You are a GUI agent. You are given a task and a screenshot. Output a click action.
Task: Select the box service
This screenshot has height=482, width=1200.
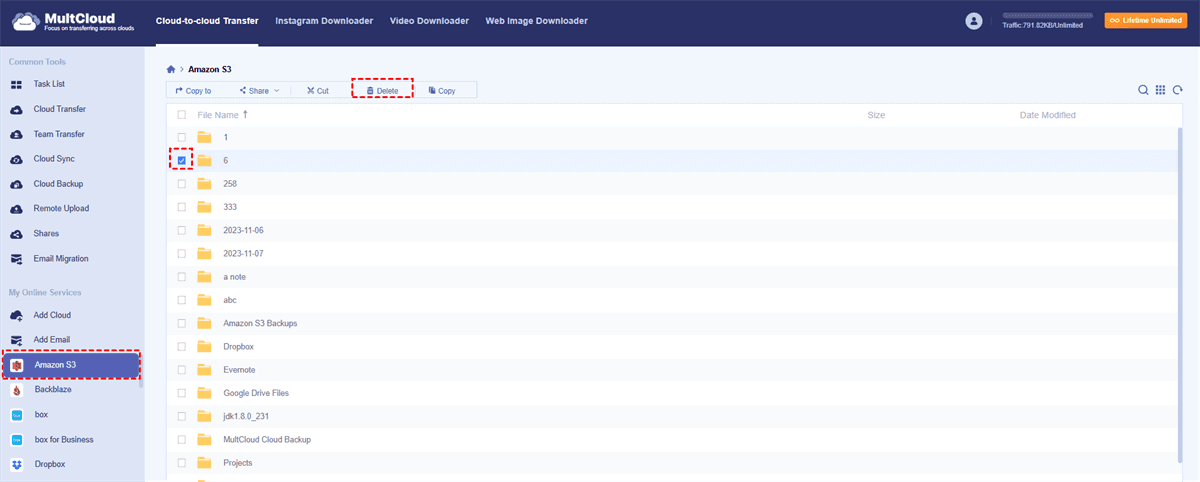pos(41,415)
